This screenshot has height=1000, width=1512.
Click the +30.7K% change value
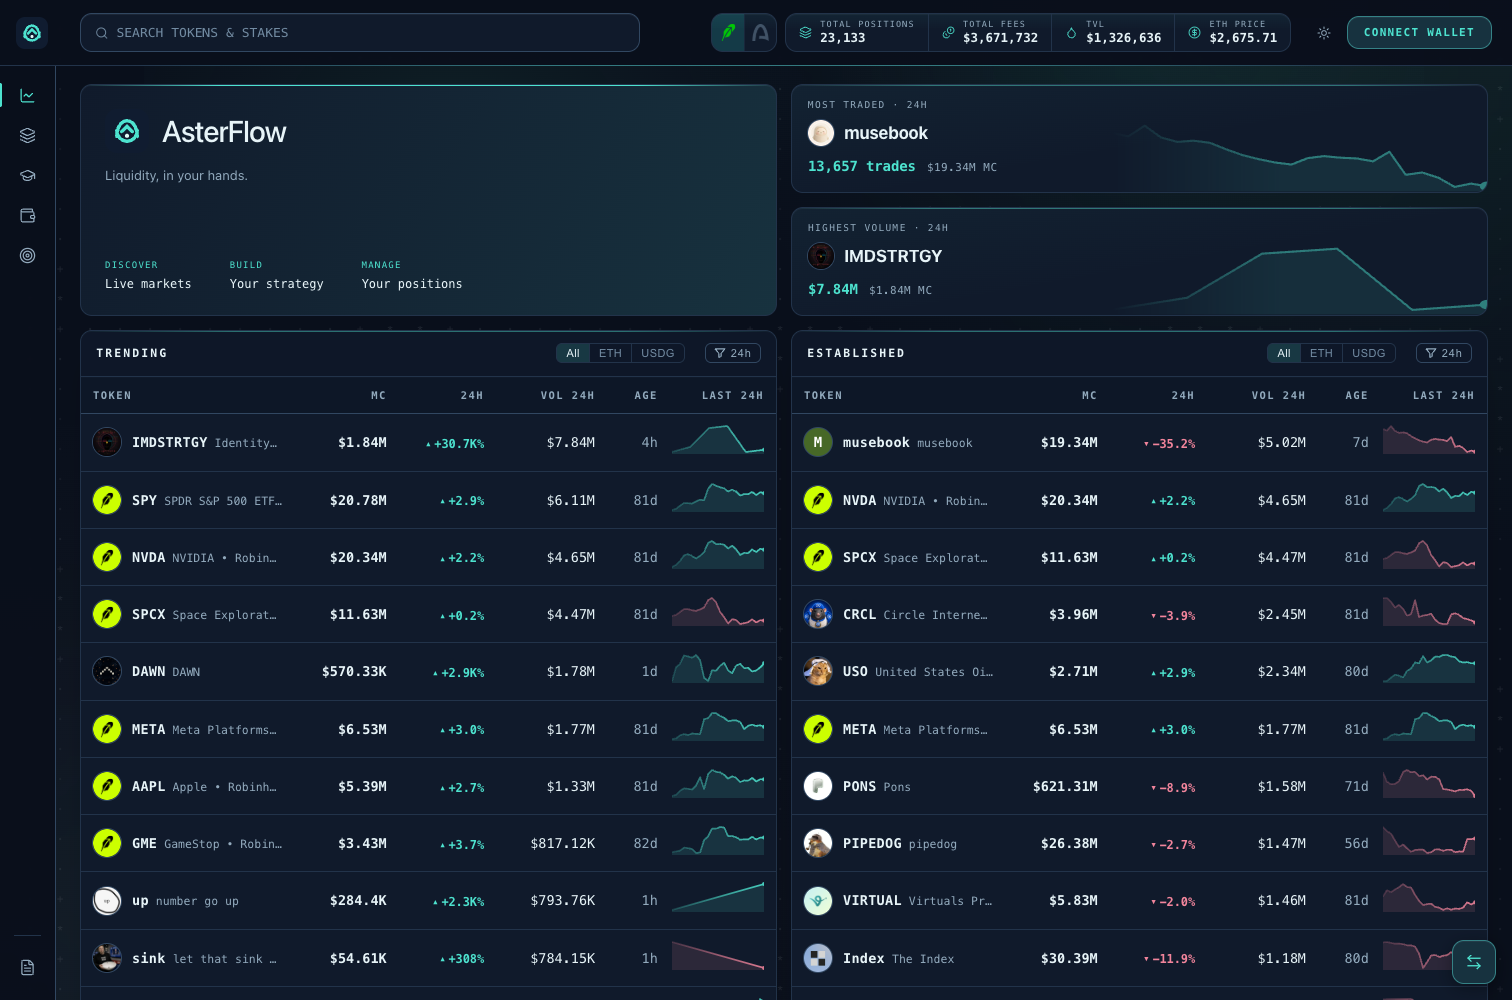tap(455, 443)
